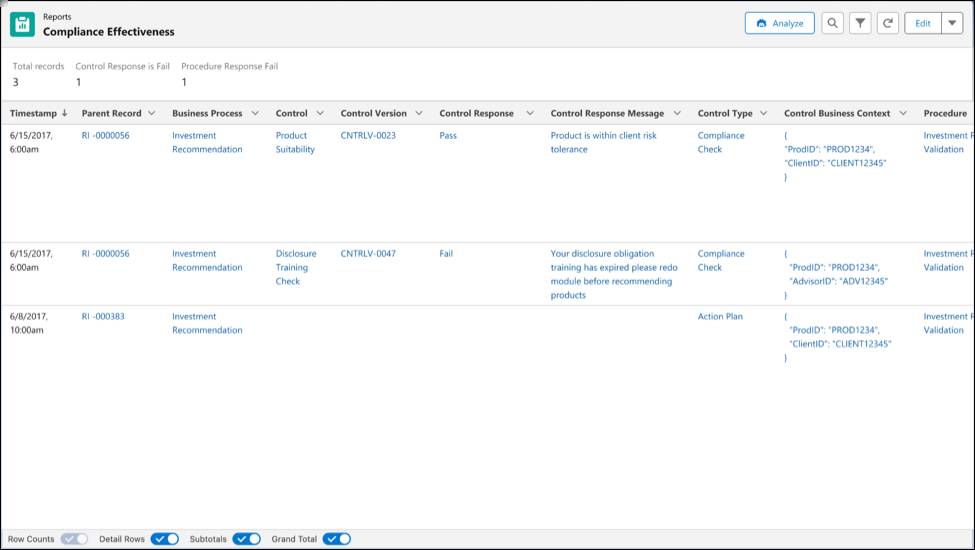
Task: Click the Compliance Effectiveness report title
Action: click(x=109, y=32)
